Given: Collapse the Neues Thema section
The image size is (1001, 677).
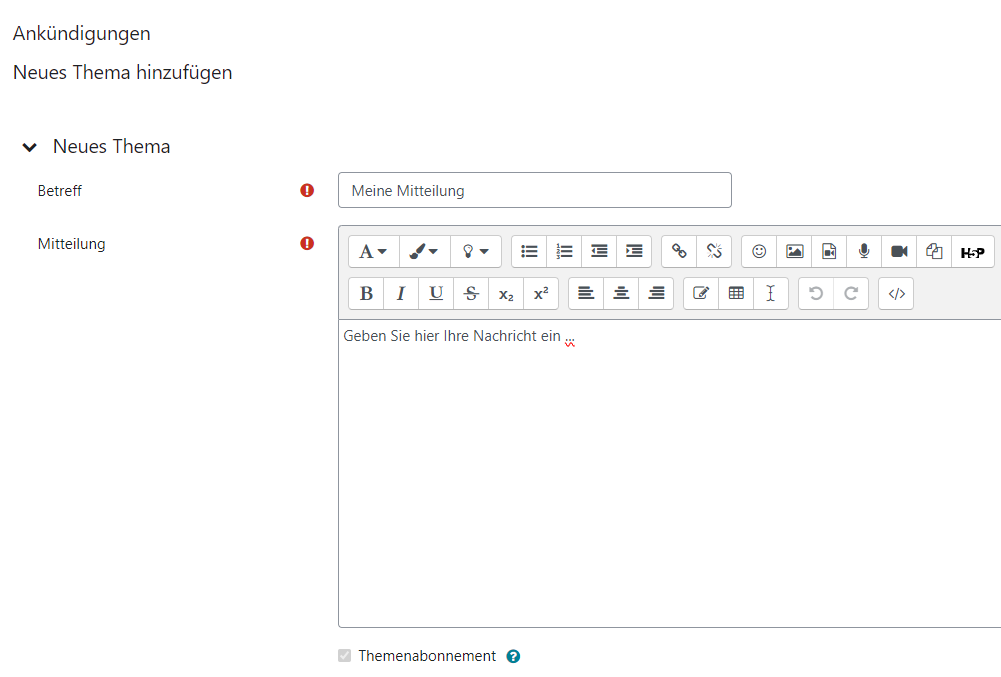Looking at the screenshot, I should (30, 147).
